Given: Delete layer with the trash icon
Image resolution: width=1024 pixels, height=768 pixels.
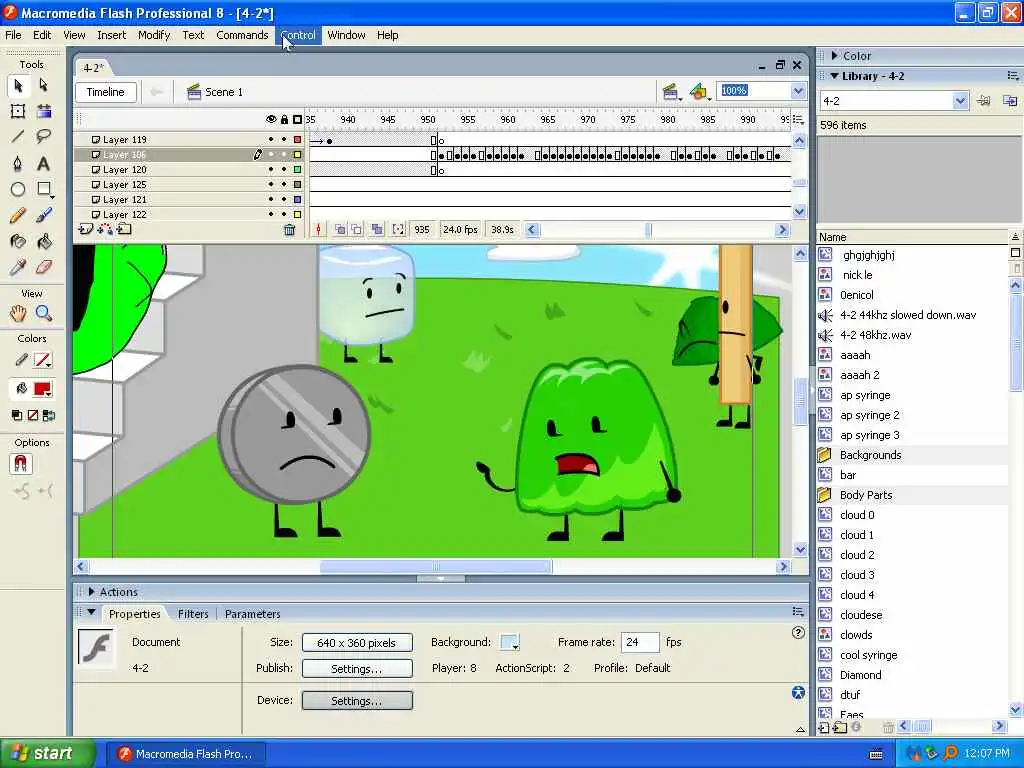Looking at the screenshot, I should click(x=289, y=229).
